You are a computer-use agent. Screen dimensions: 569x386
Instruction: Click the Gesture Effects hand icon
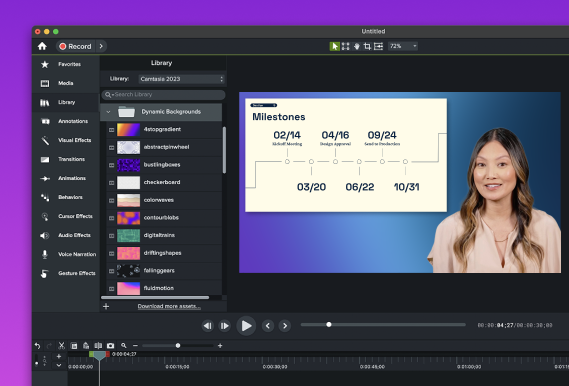(44, 274)
